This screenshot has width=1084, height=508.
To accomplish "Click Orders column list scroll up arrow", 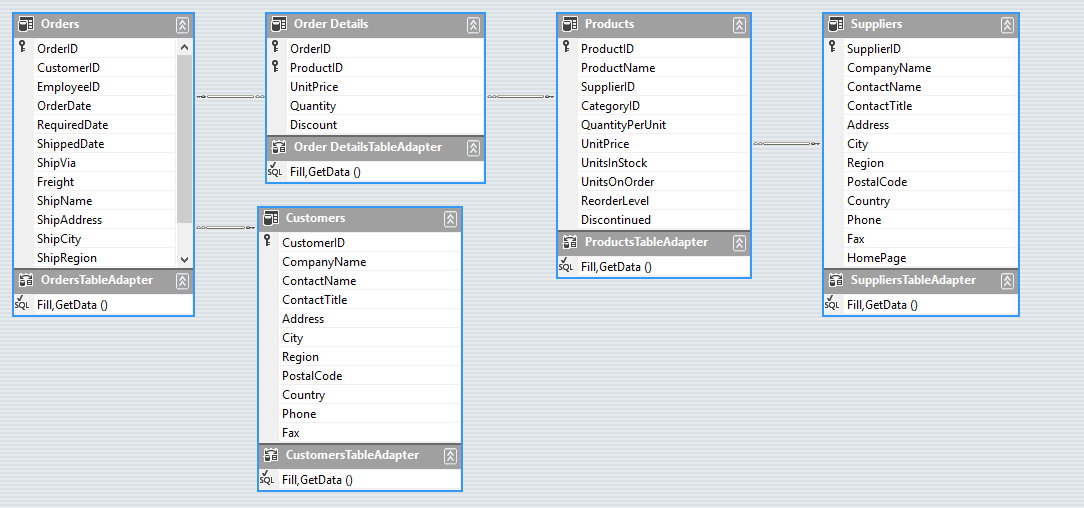I will click(x=184, y=48).
